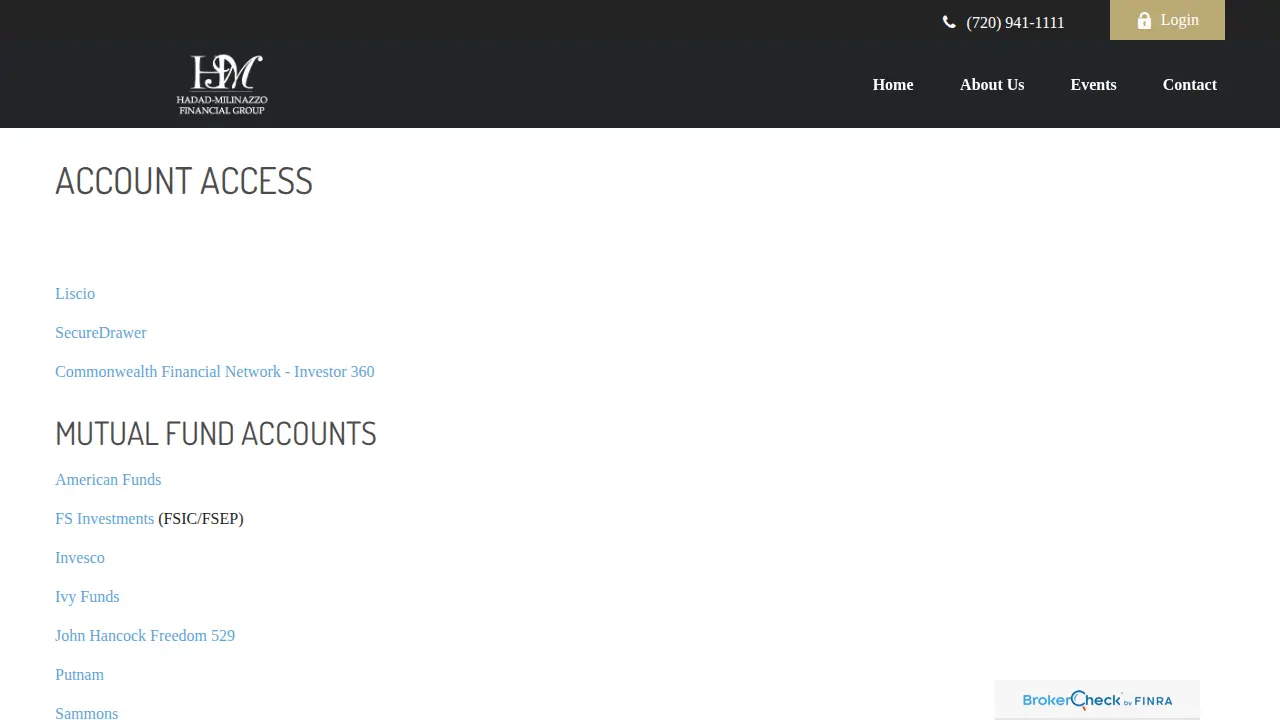Visit the Putnam link
Viewport: 1280px width, 720px height.
pyautogui.click(x=79, y=674)
